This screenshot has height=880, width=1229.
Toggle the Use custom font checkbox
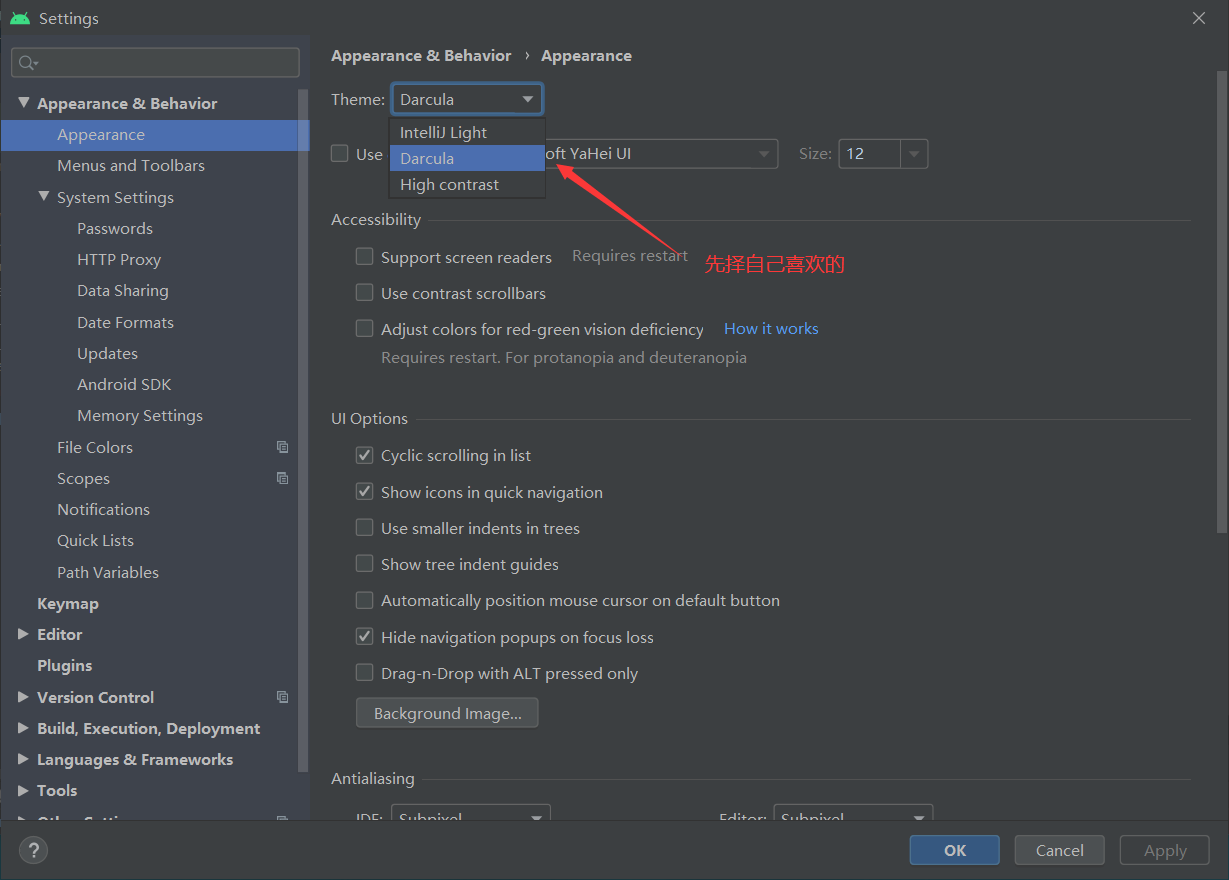[340, 154]
